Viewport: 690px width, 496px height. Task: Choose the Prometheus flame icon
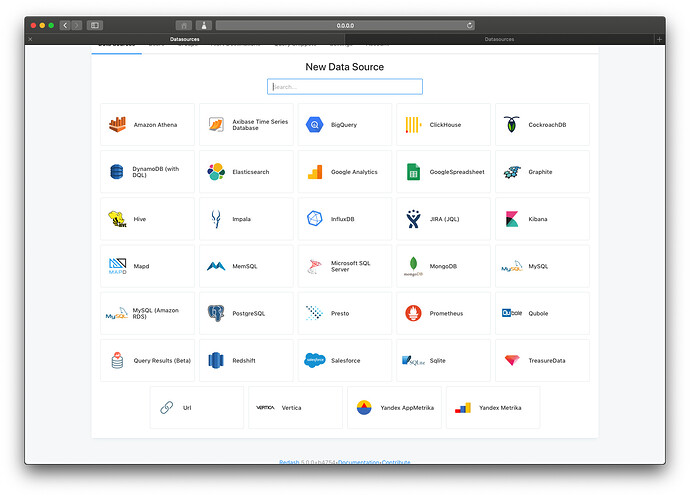tap(413, 313)
